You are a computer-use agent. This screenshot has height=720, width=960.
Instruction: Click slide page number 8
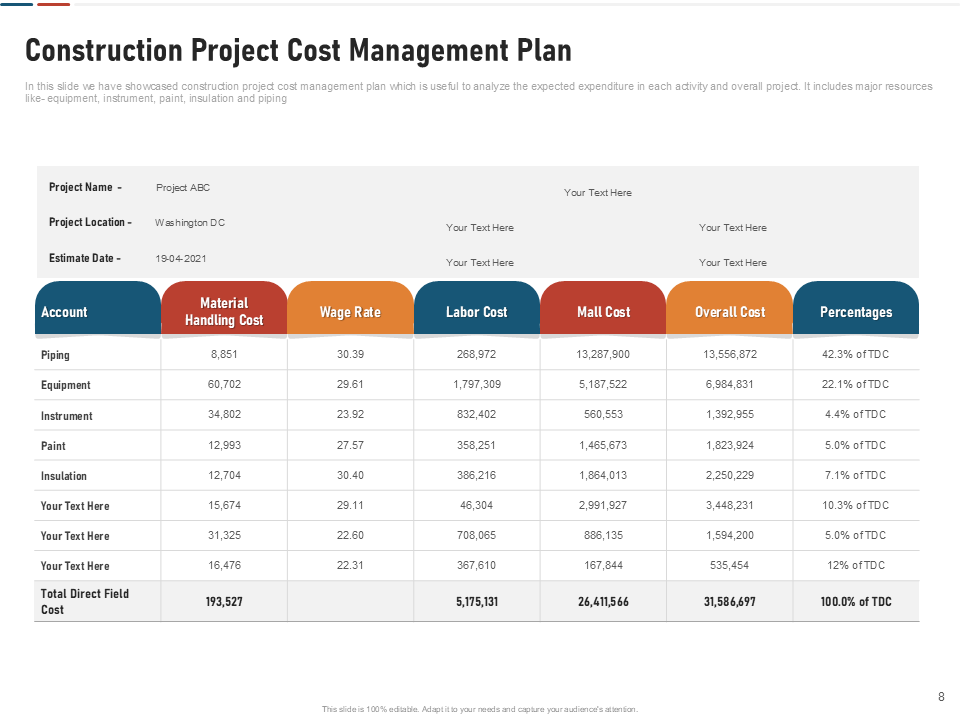click(x=941, y=697)
